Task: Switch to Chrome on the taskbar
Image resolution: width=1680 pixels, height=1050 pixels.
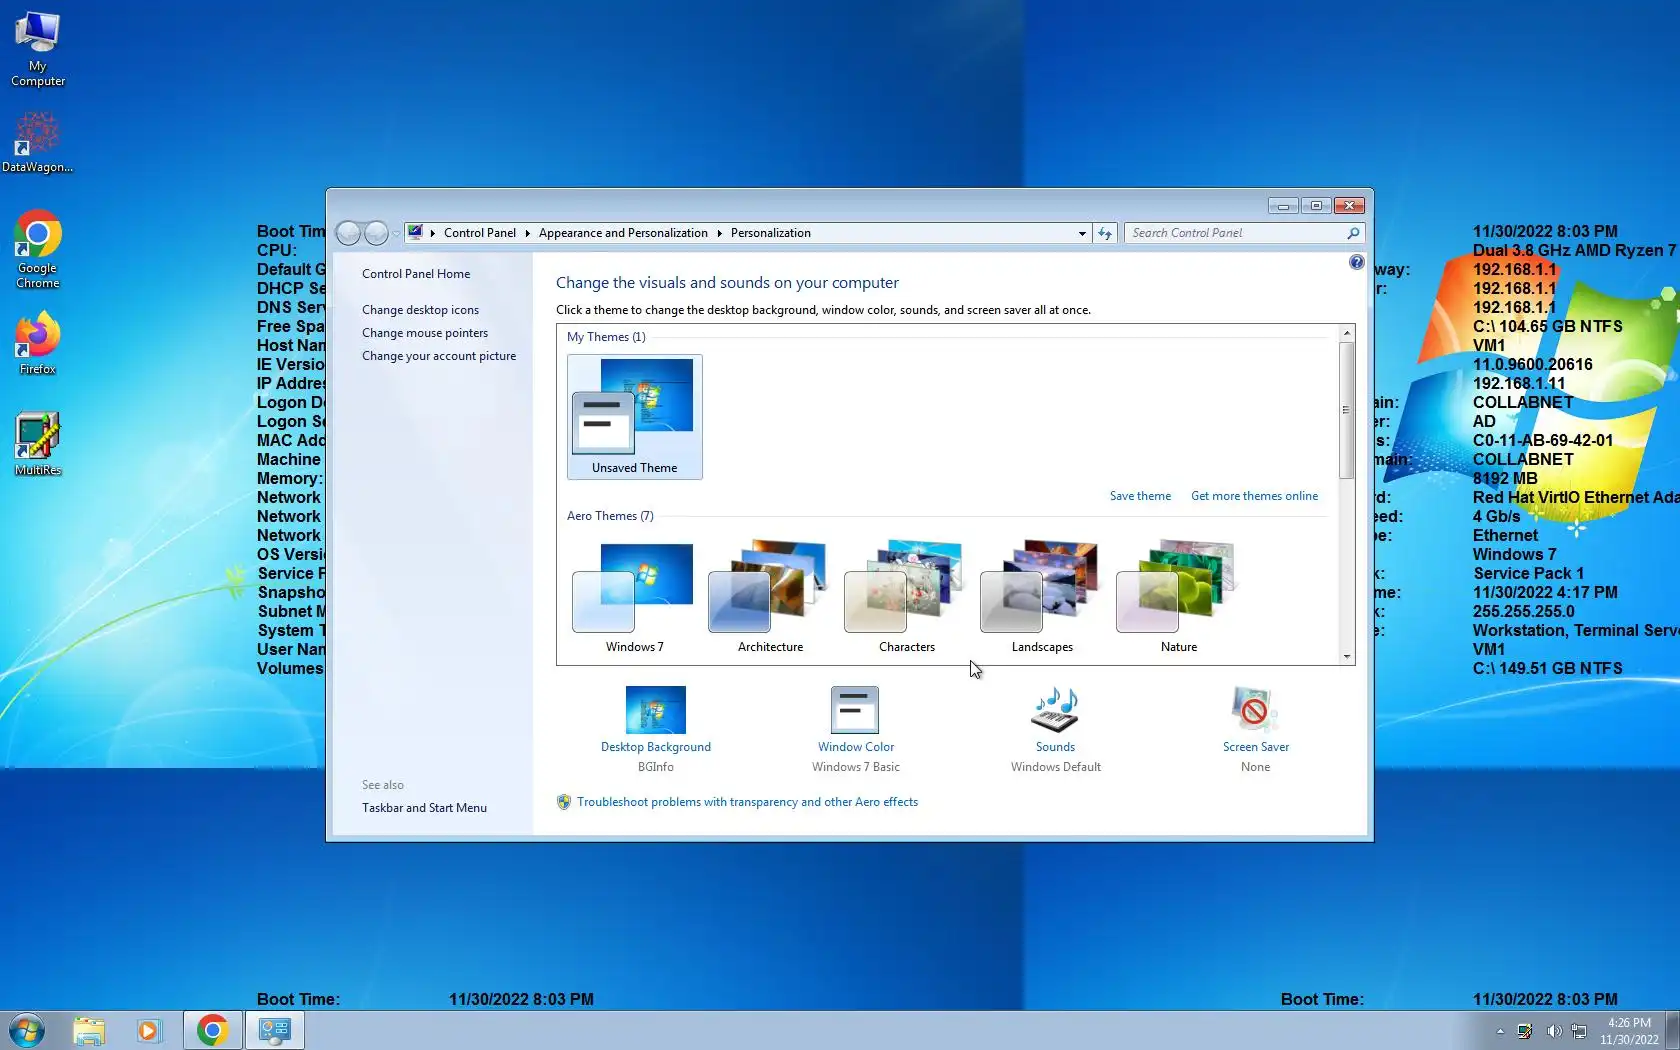Action: click(212, 1030)
